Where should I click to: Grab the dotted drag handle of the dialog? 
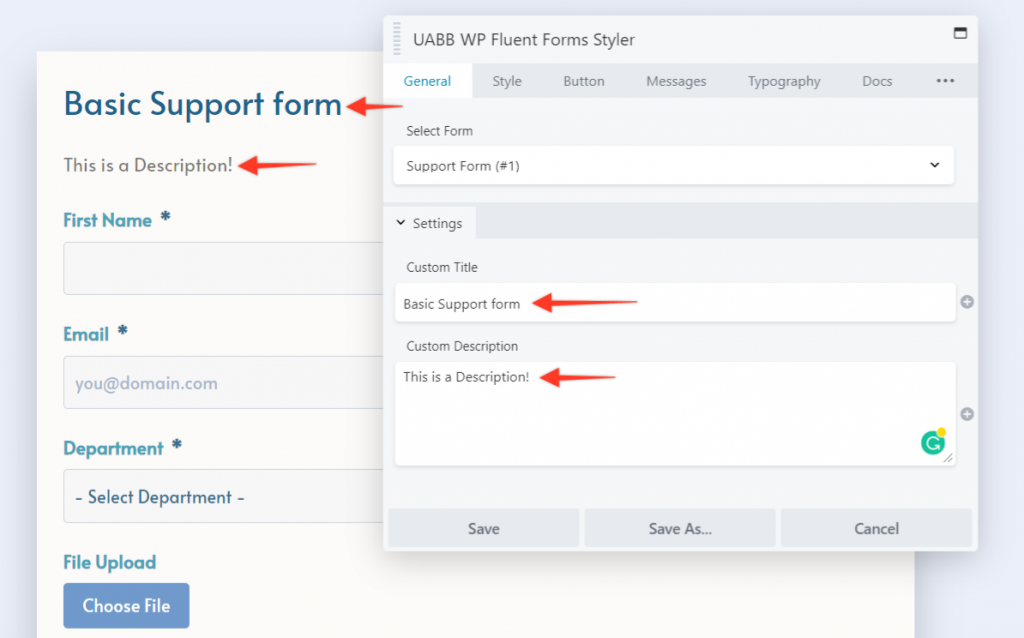[396, 38]
